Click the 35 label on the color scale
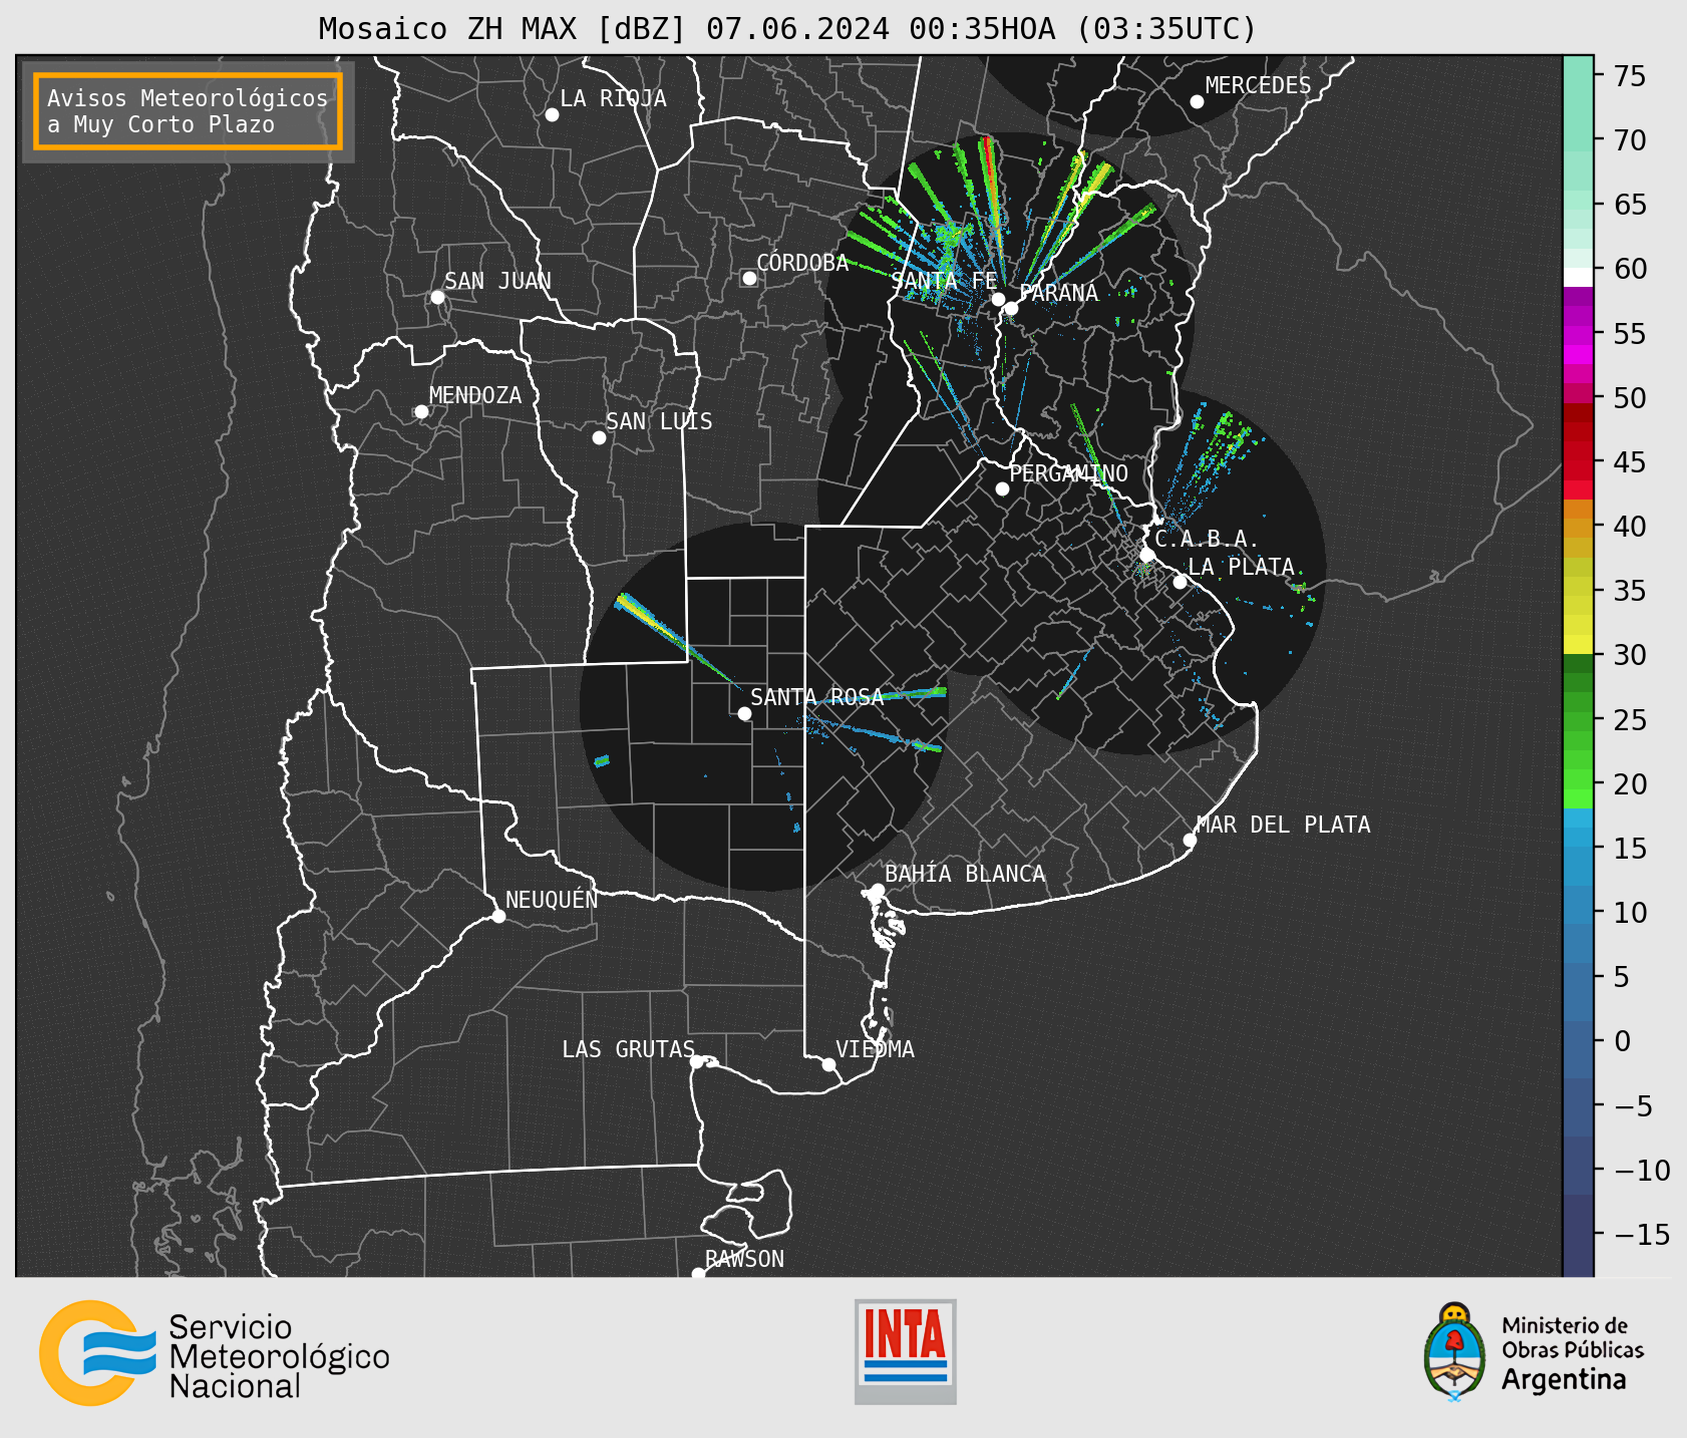The image size is (1687, 1438). [1629, 591]
